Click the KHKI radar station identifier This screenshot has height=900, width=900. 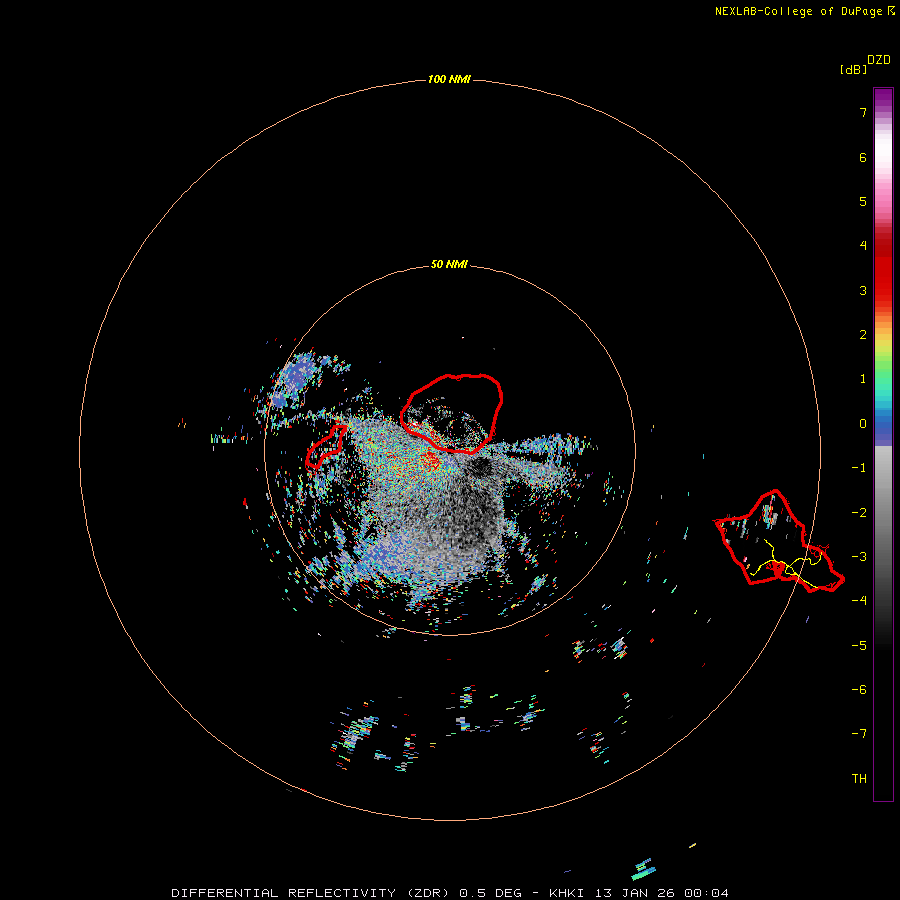pos(569,893)
